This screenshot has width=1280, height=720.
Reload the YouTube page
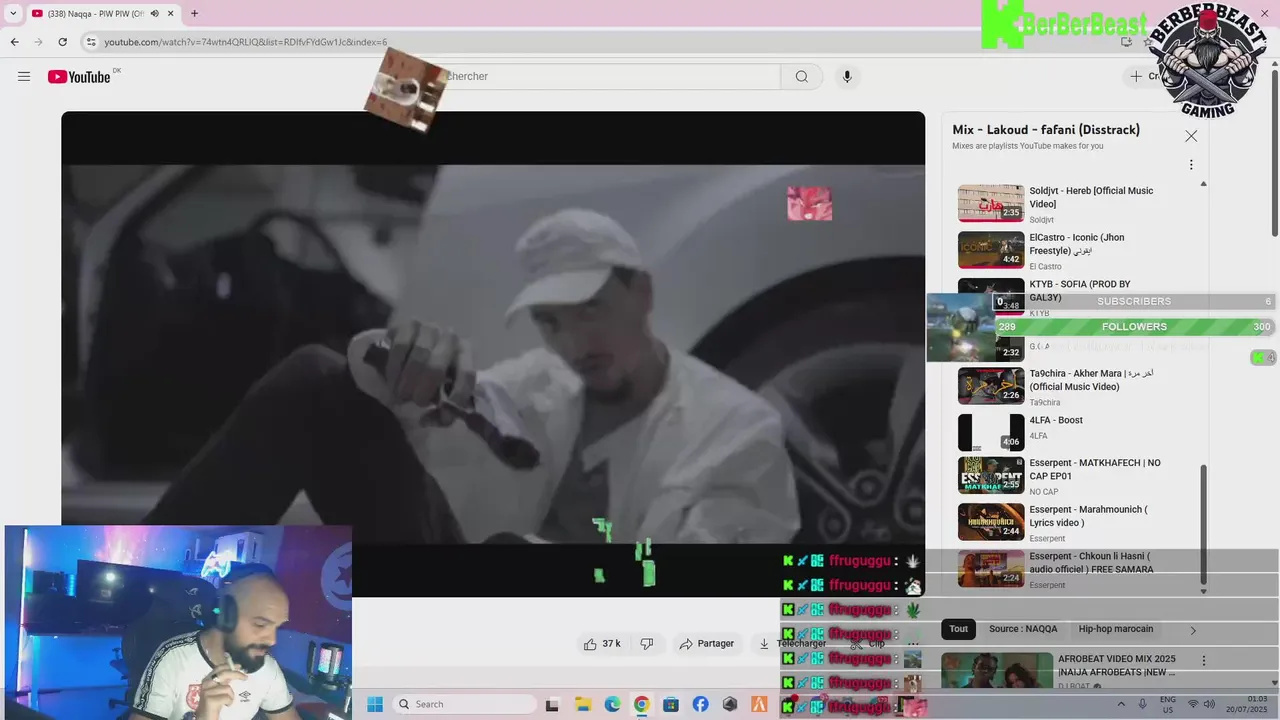tap(62, 42)
